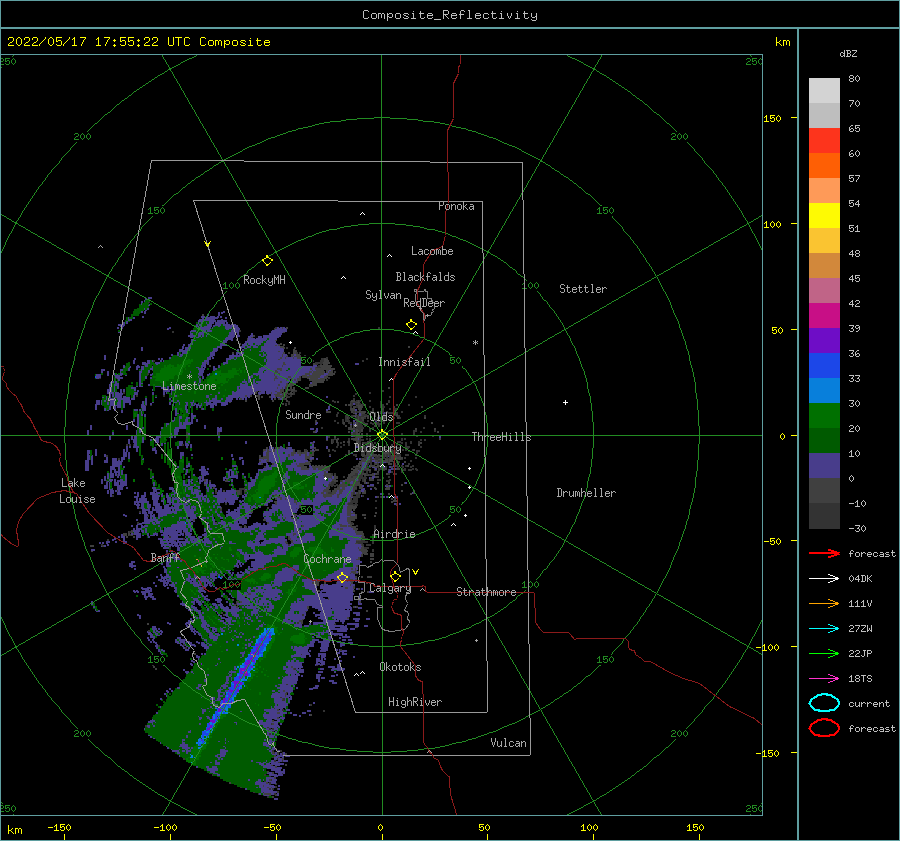The image size is (900, 841).
Task: Click the white plus marker east of ThreeHills
Action: 565,402
